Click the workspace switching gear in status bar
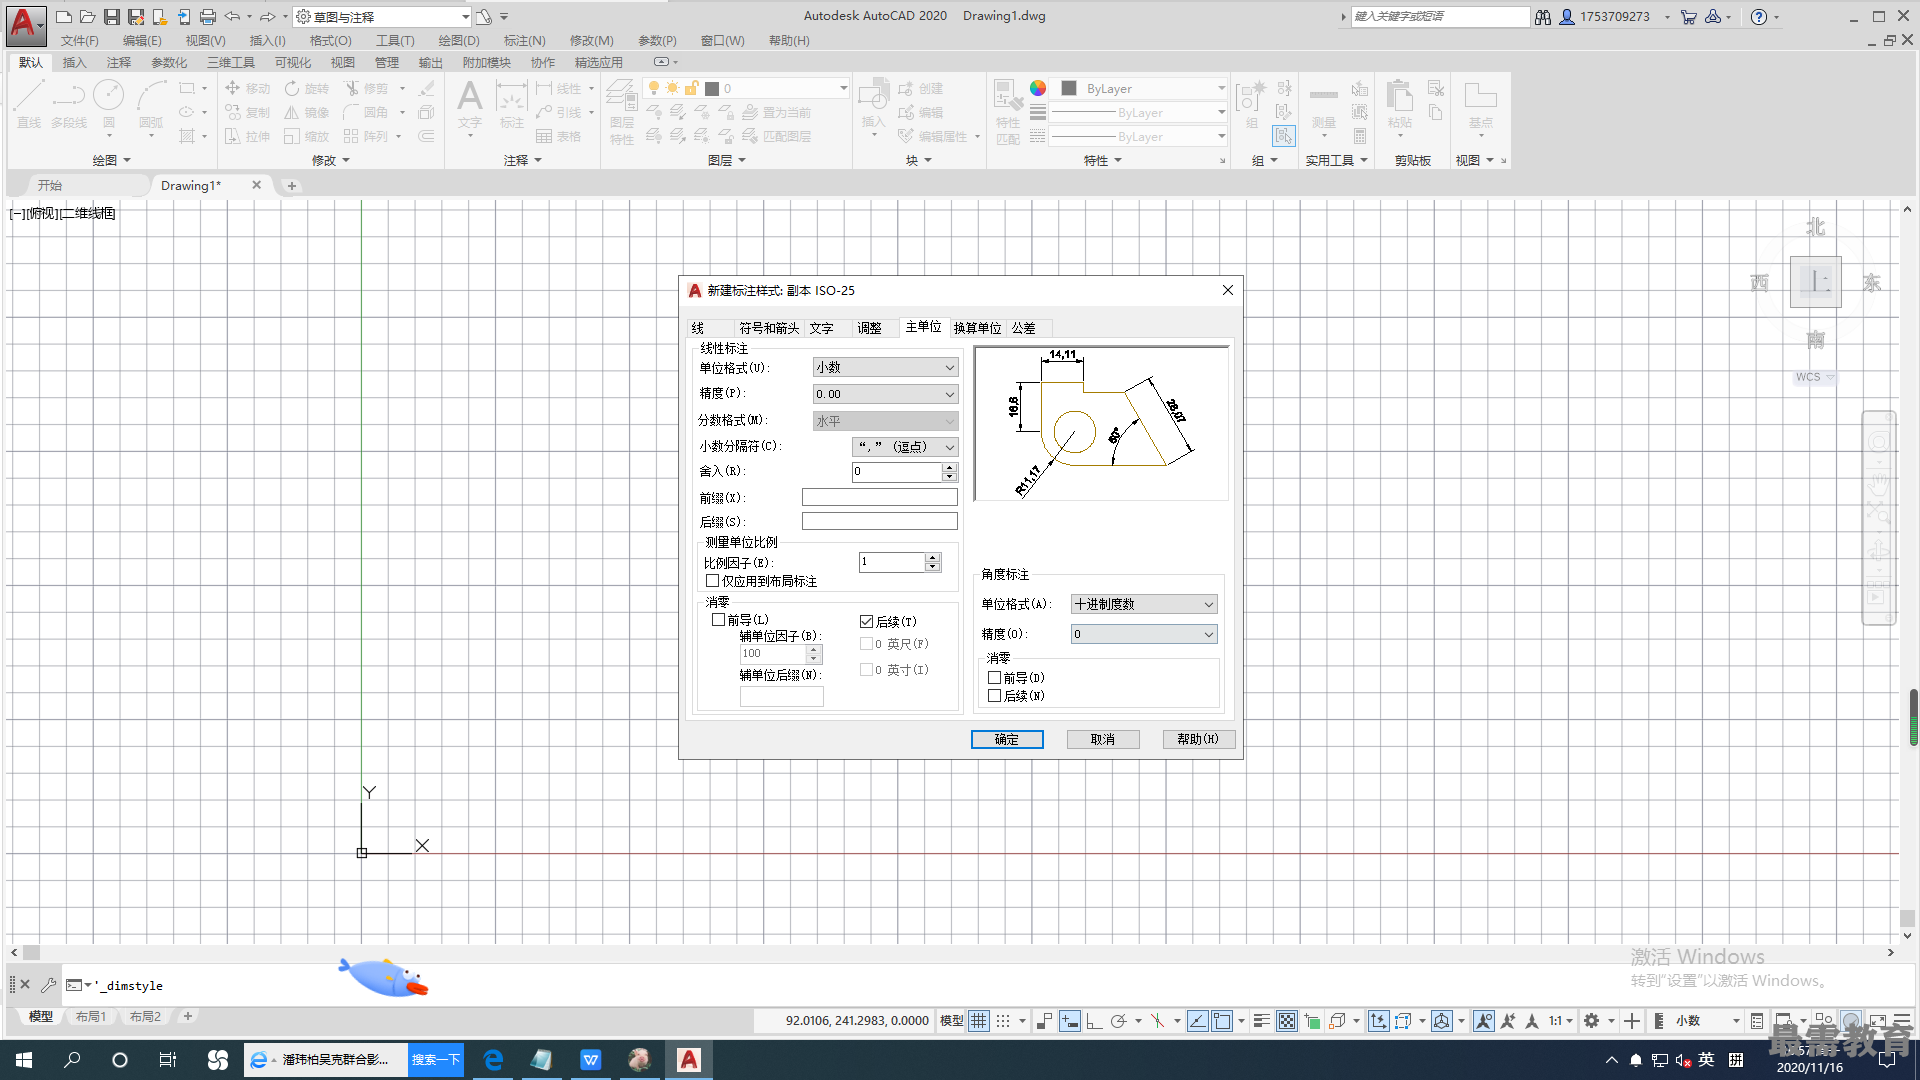Screen dimensions: 1920x1080 pos(1592,1021)
